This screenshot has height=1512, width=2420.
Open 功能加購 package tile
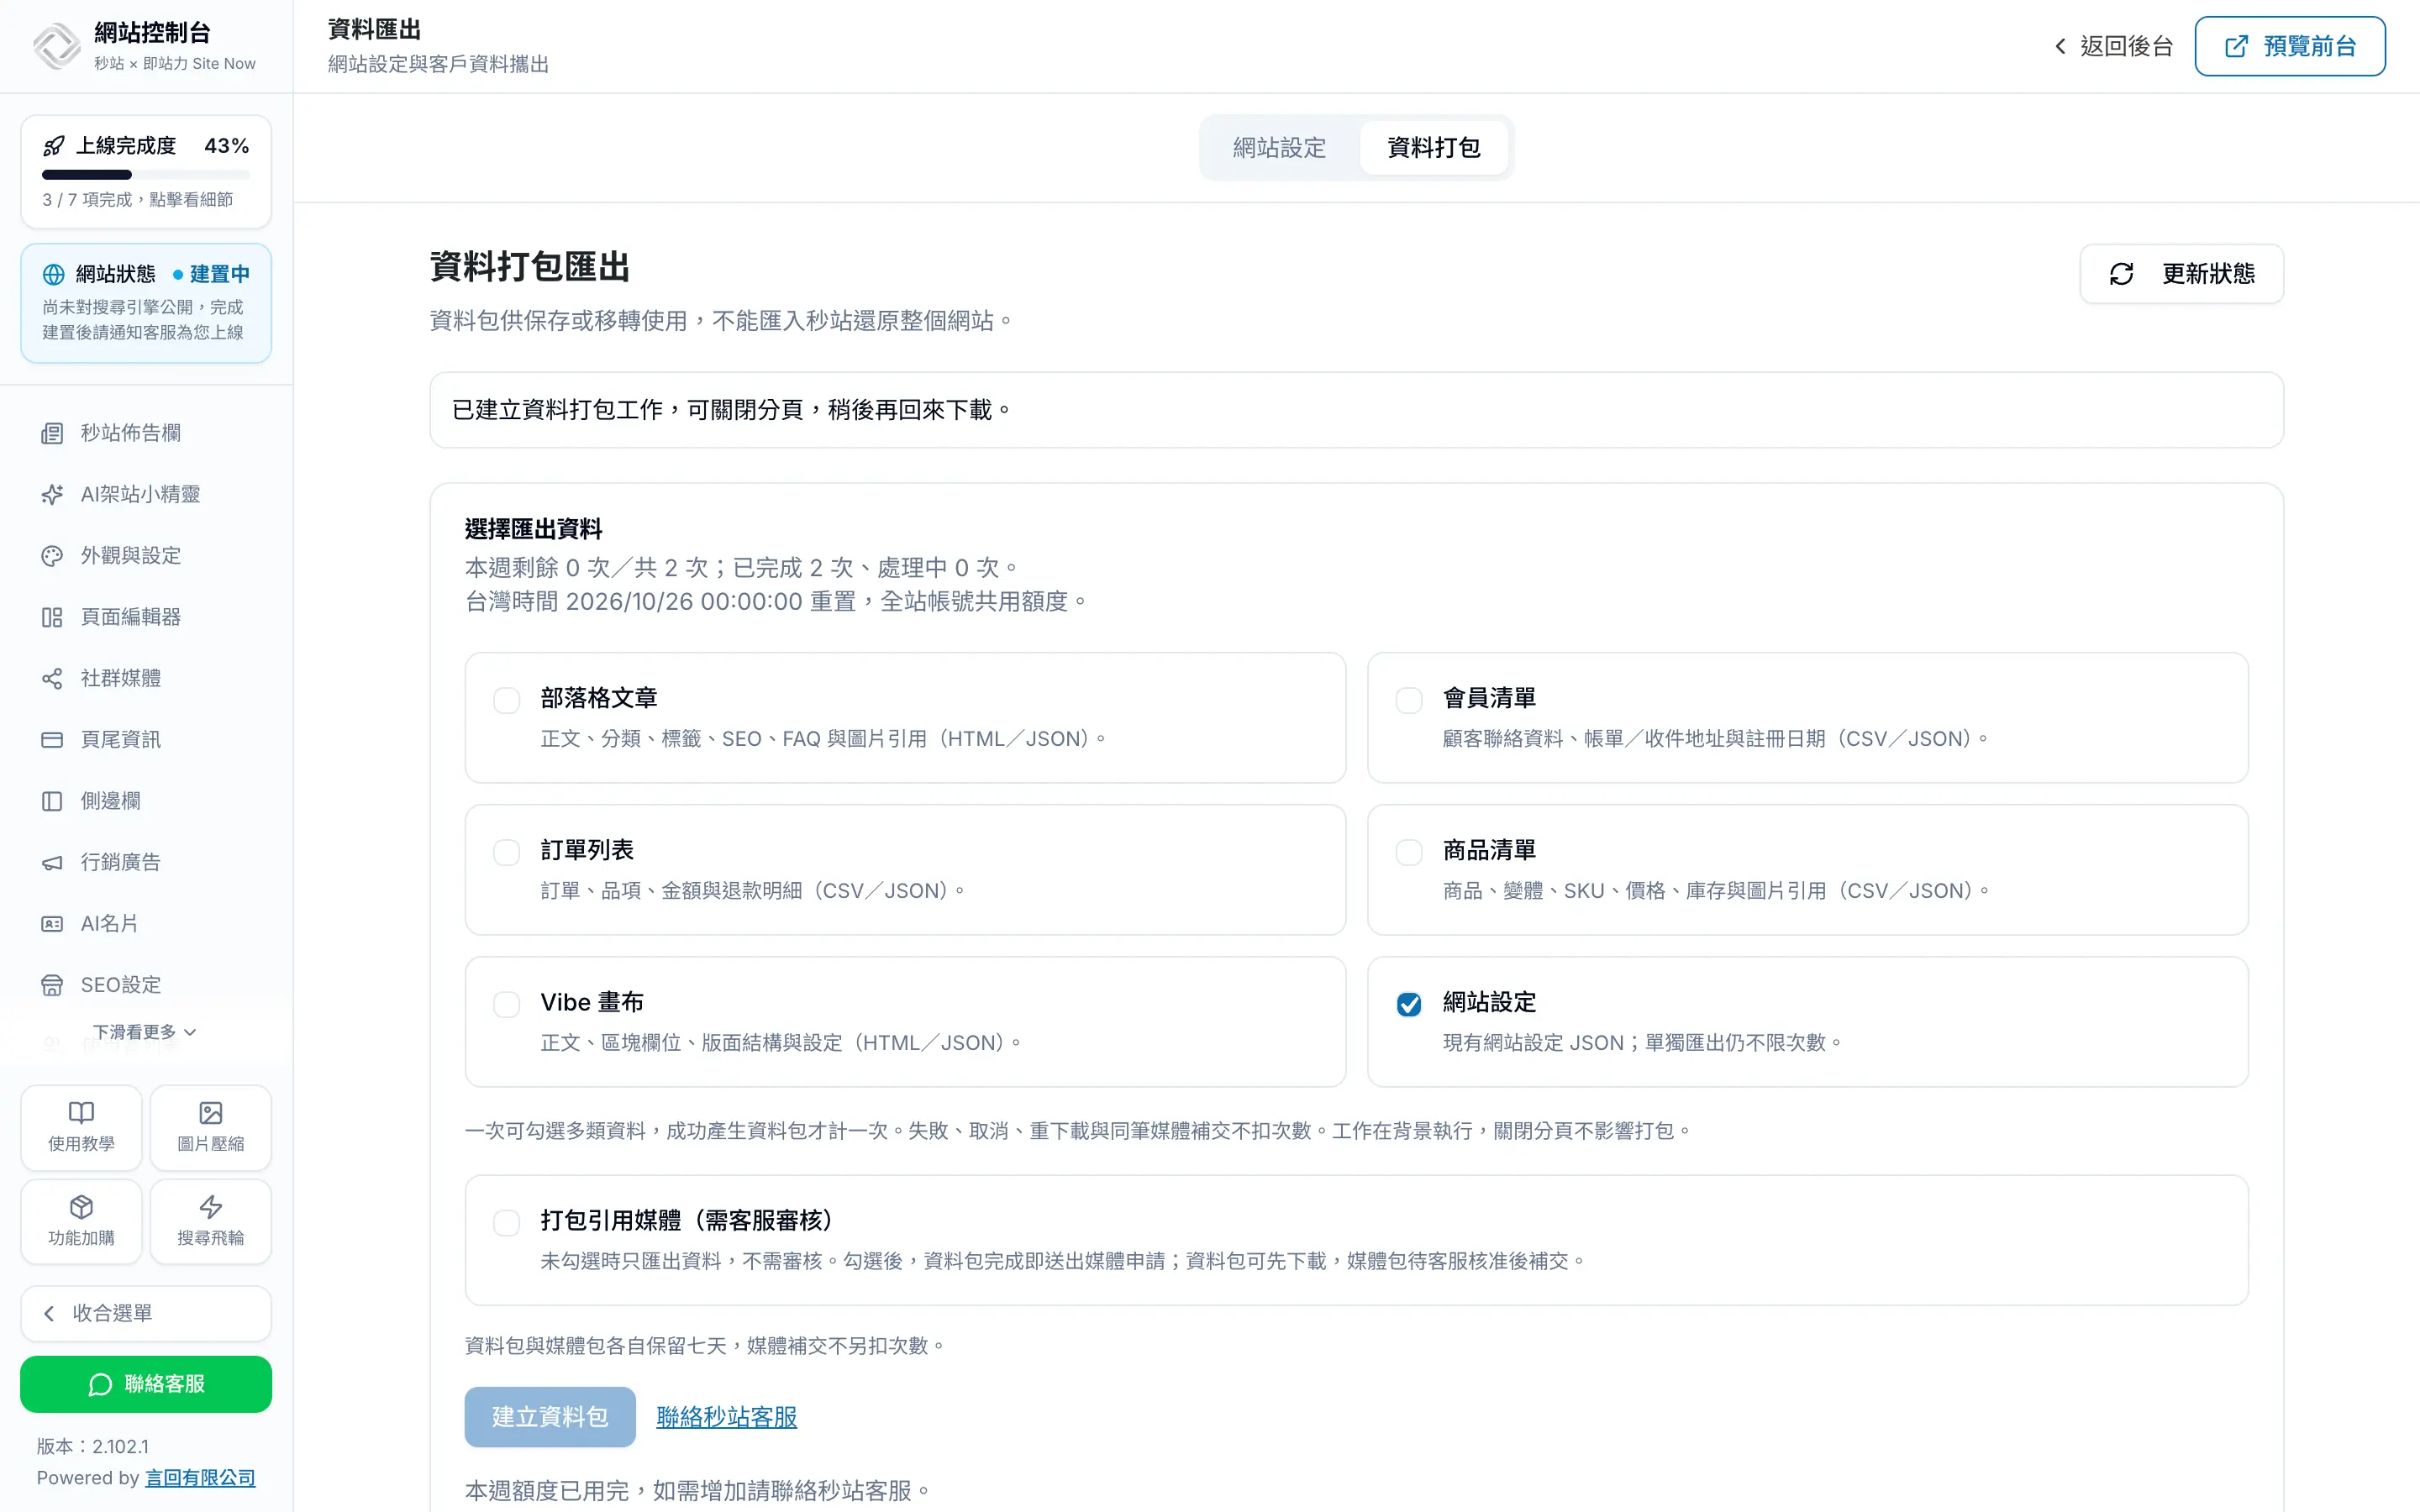(x=81, y=1222)
